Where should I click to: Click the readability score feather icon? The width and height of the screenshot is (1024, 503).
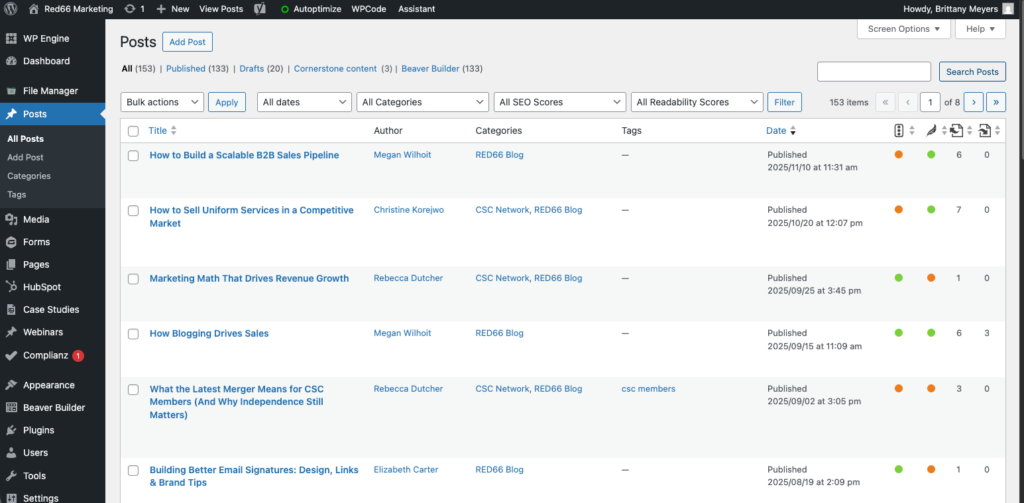[930, 130]
